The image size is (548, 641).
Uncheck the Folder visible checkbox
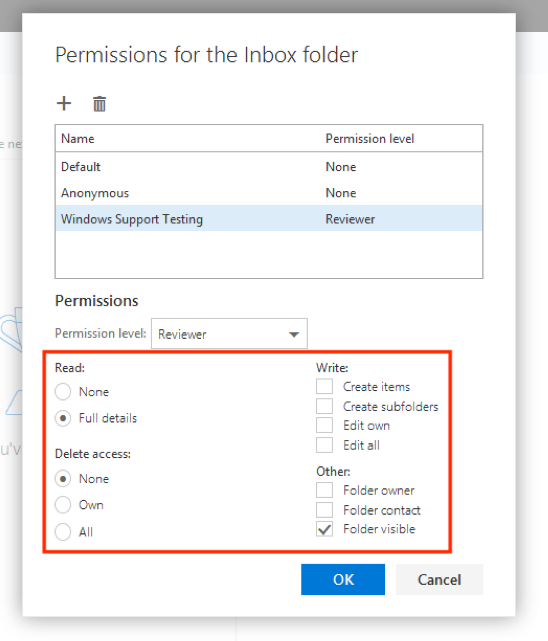click(324, 529)
